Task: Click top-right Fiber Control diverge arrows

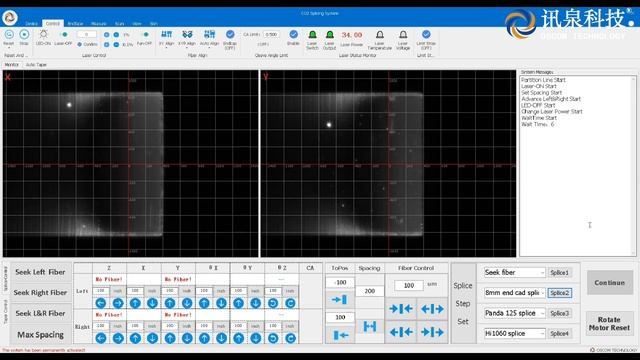Action: click(432, 309)
